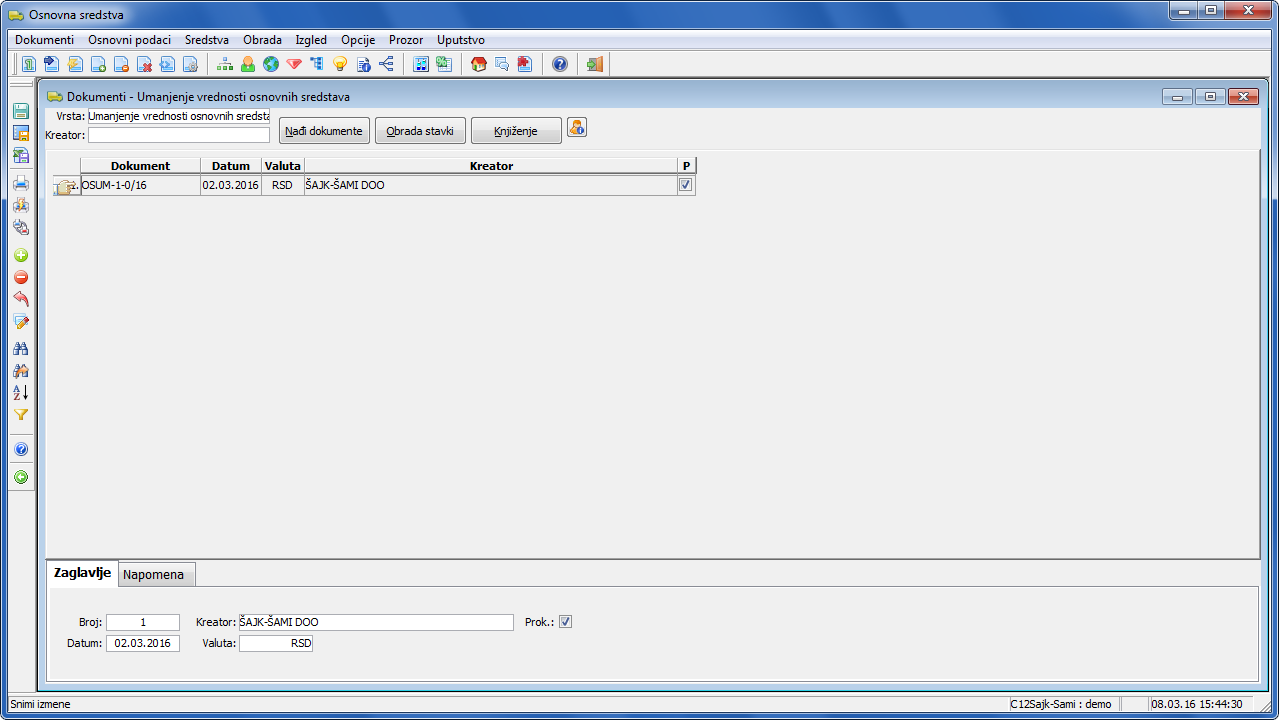Click the red undo arrow icon

point(20,300)
